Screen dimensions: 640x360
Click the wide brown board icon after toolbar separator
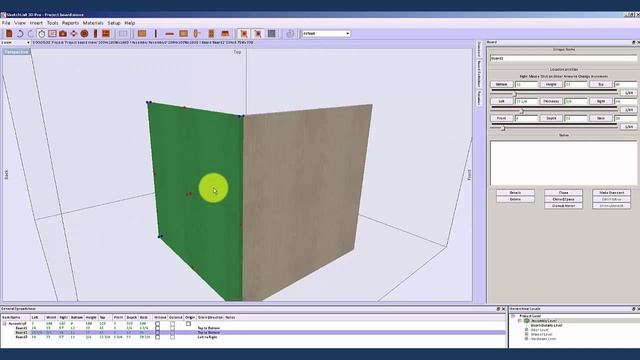[142, 34]
